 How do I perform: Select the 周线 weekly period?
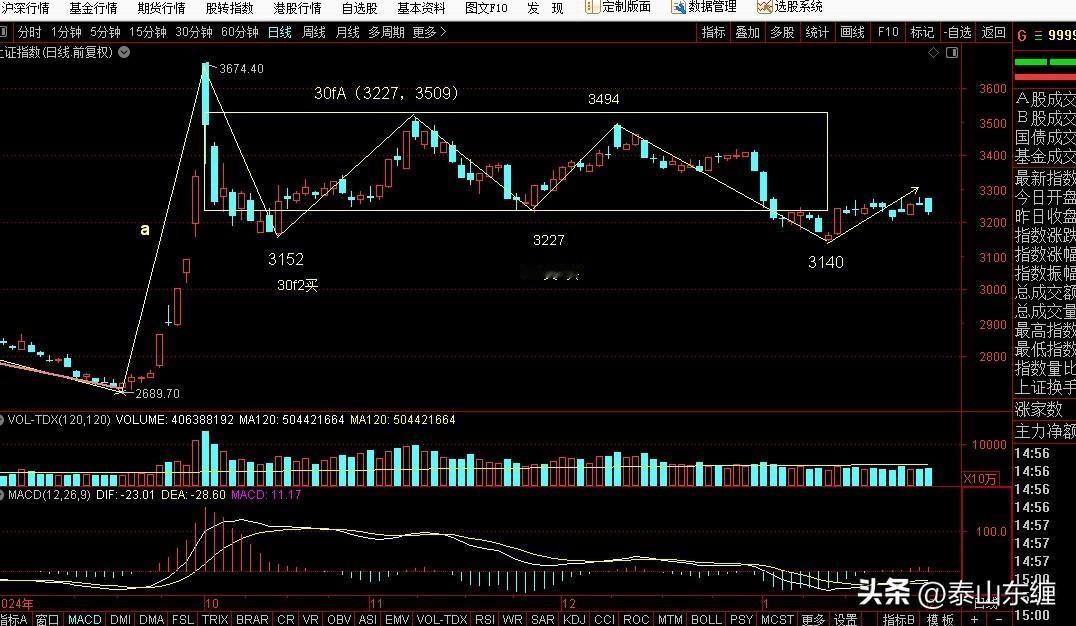(x=314, y=32)
